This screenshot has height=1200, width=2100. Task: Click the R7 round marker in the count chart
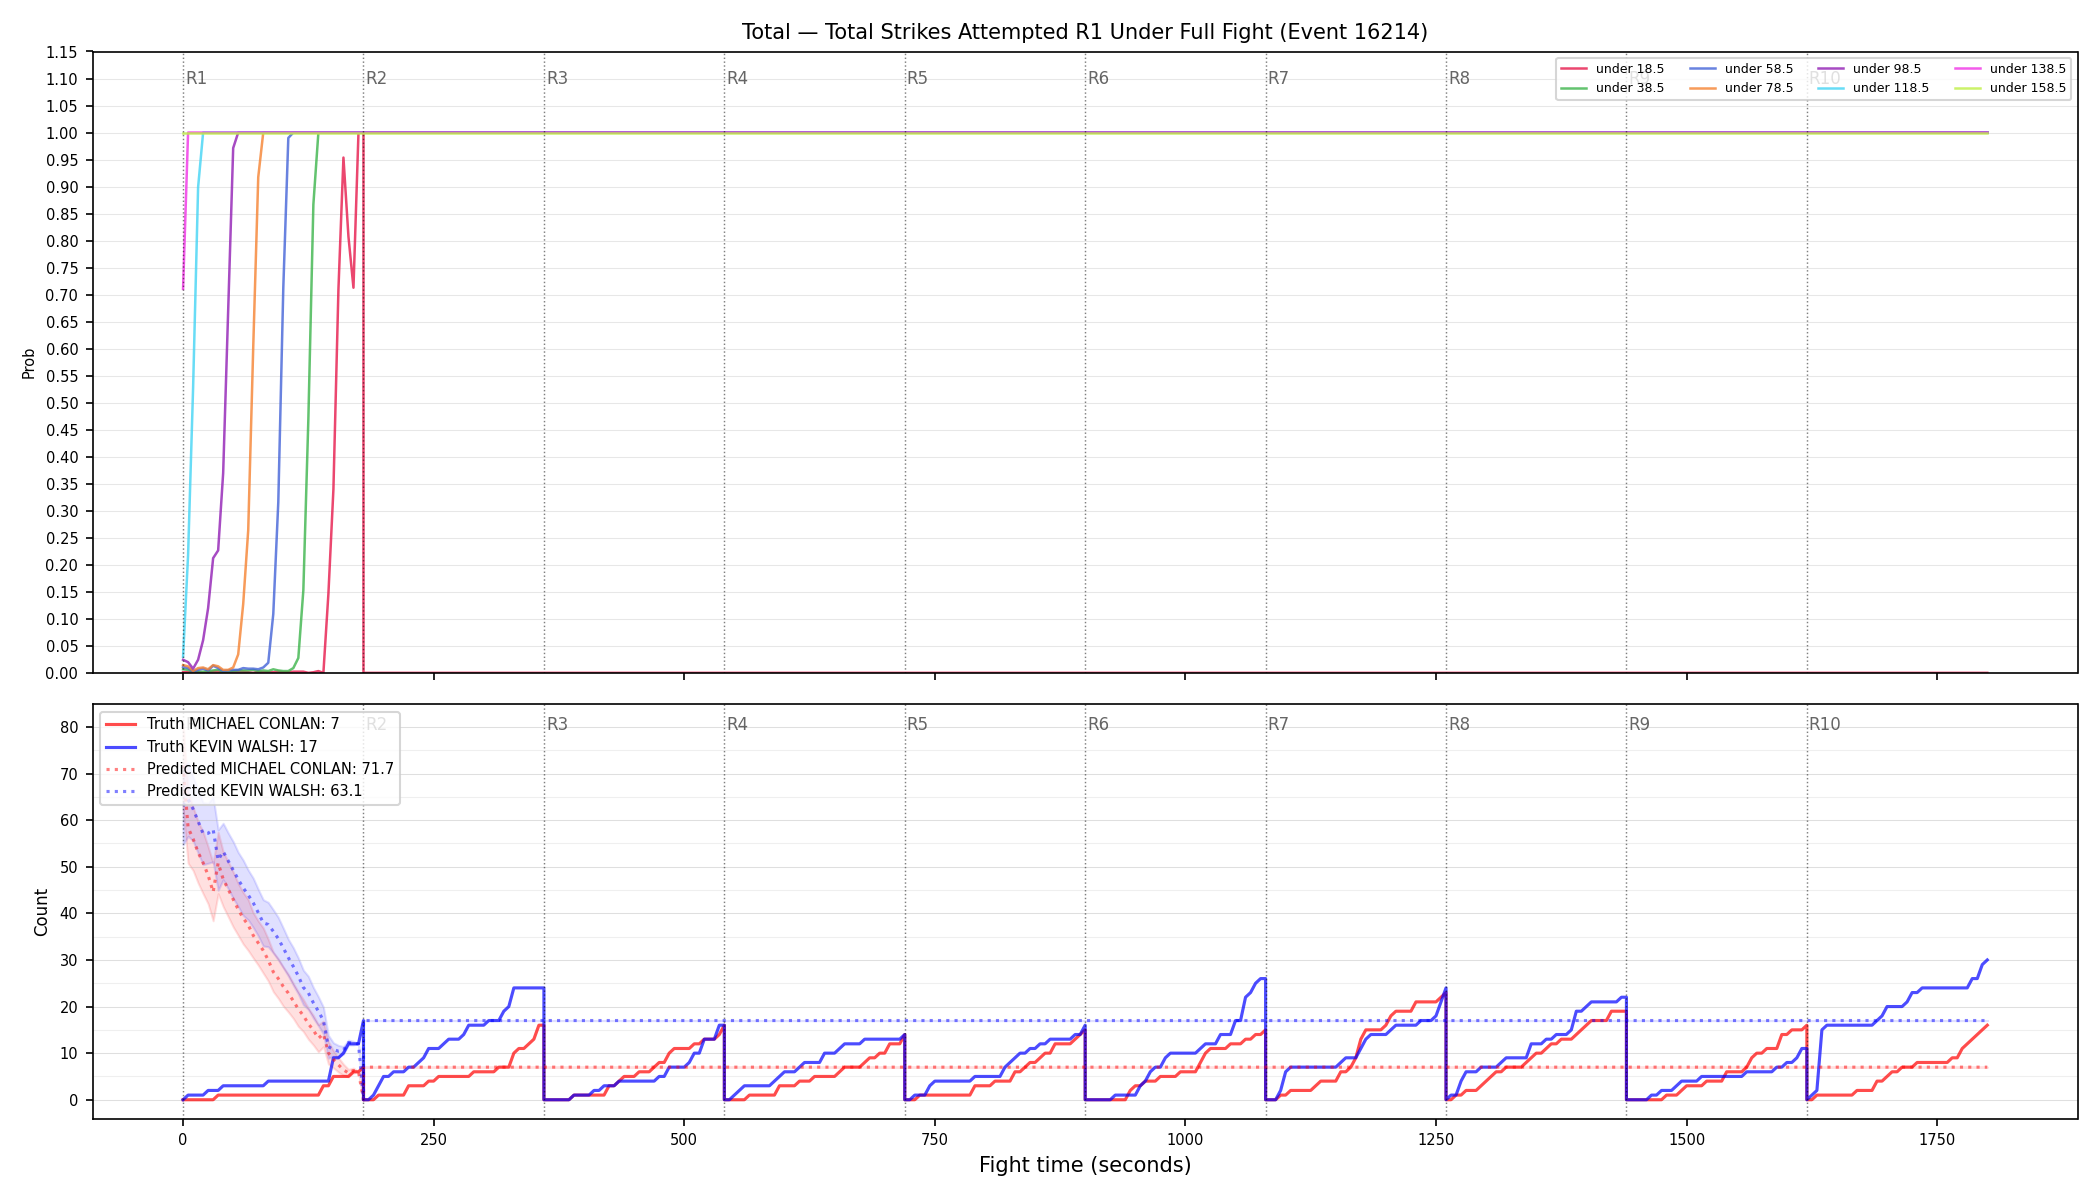(x=1278, y=724)
